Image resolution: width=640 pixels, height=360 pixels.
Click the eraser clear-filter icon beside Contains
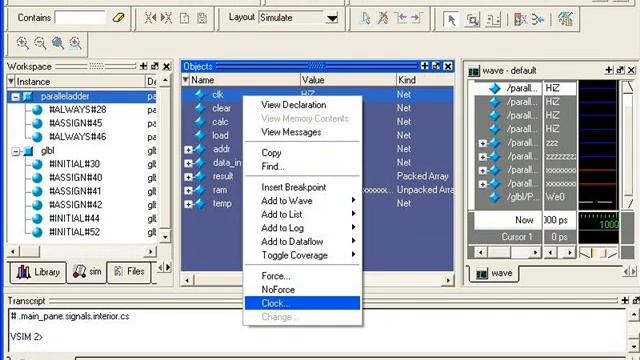click(x=118, y=18)
